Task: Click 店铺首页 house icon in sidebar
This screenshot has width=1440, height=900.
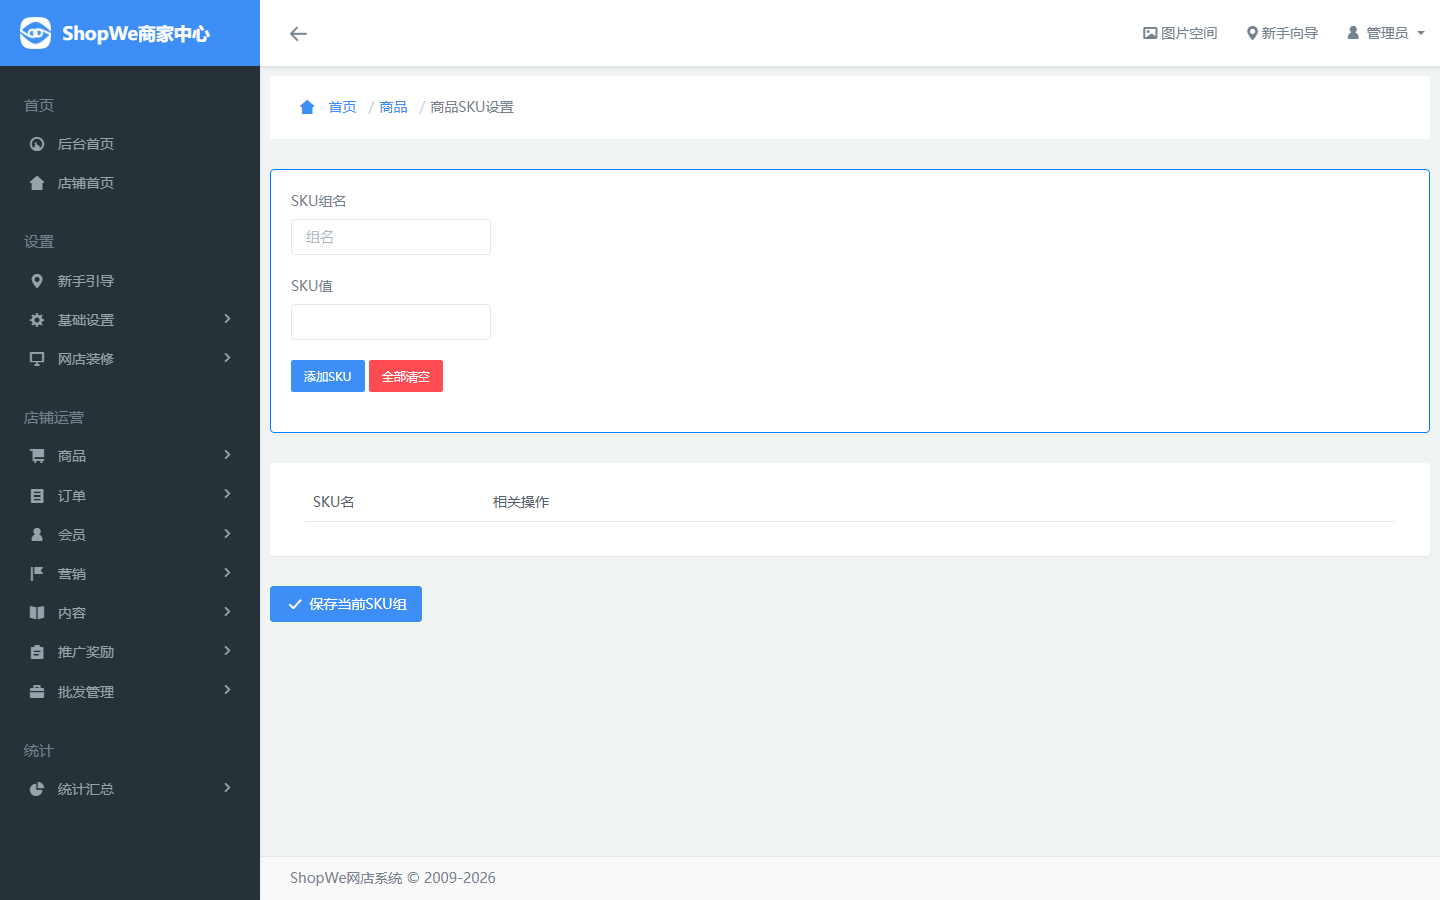Action: (37, 183)
